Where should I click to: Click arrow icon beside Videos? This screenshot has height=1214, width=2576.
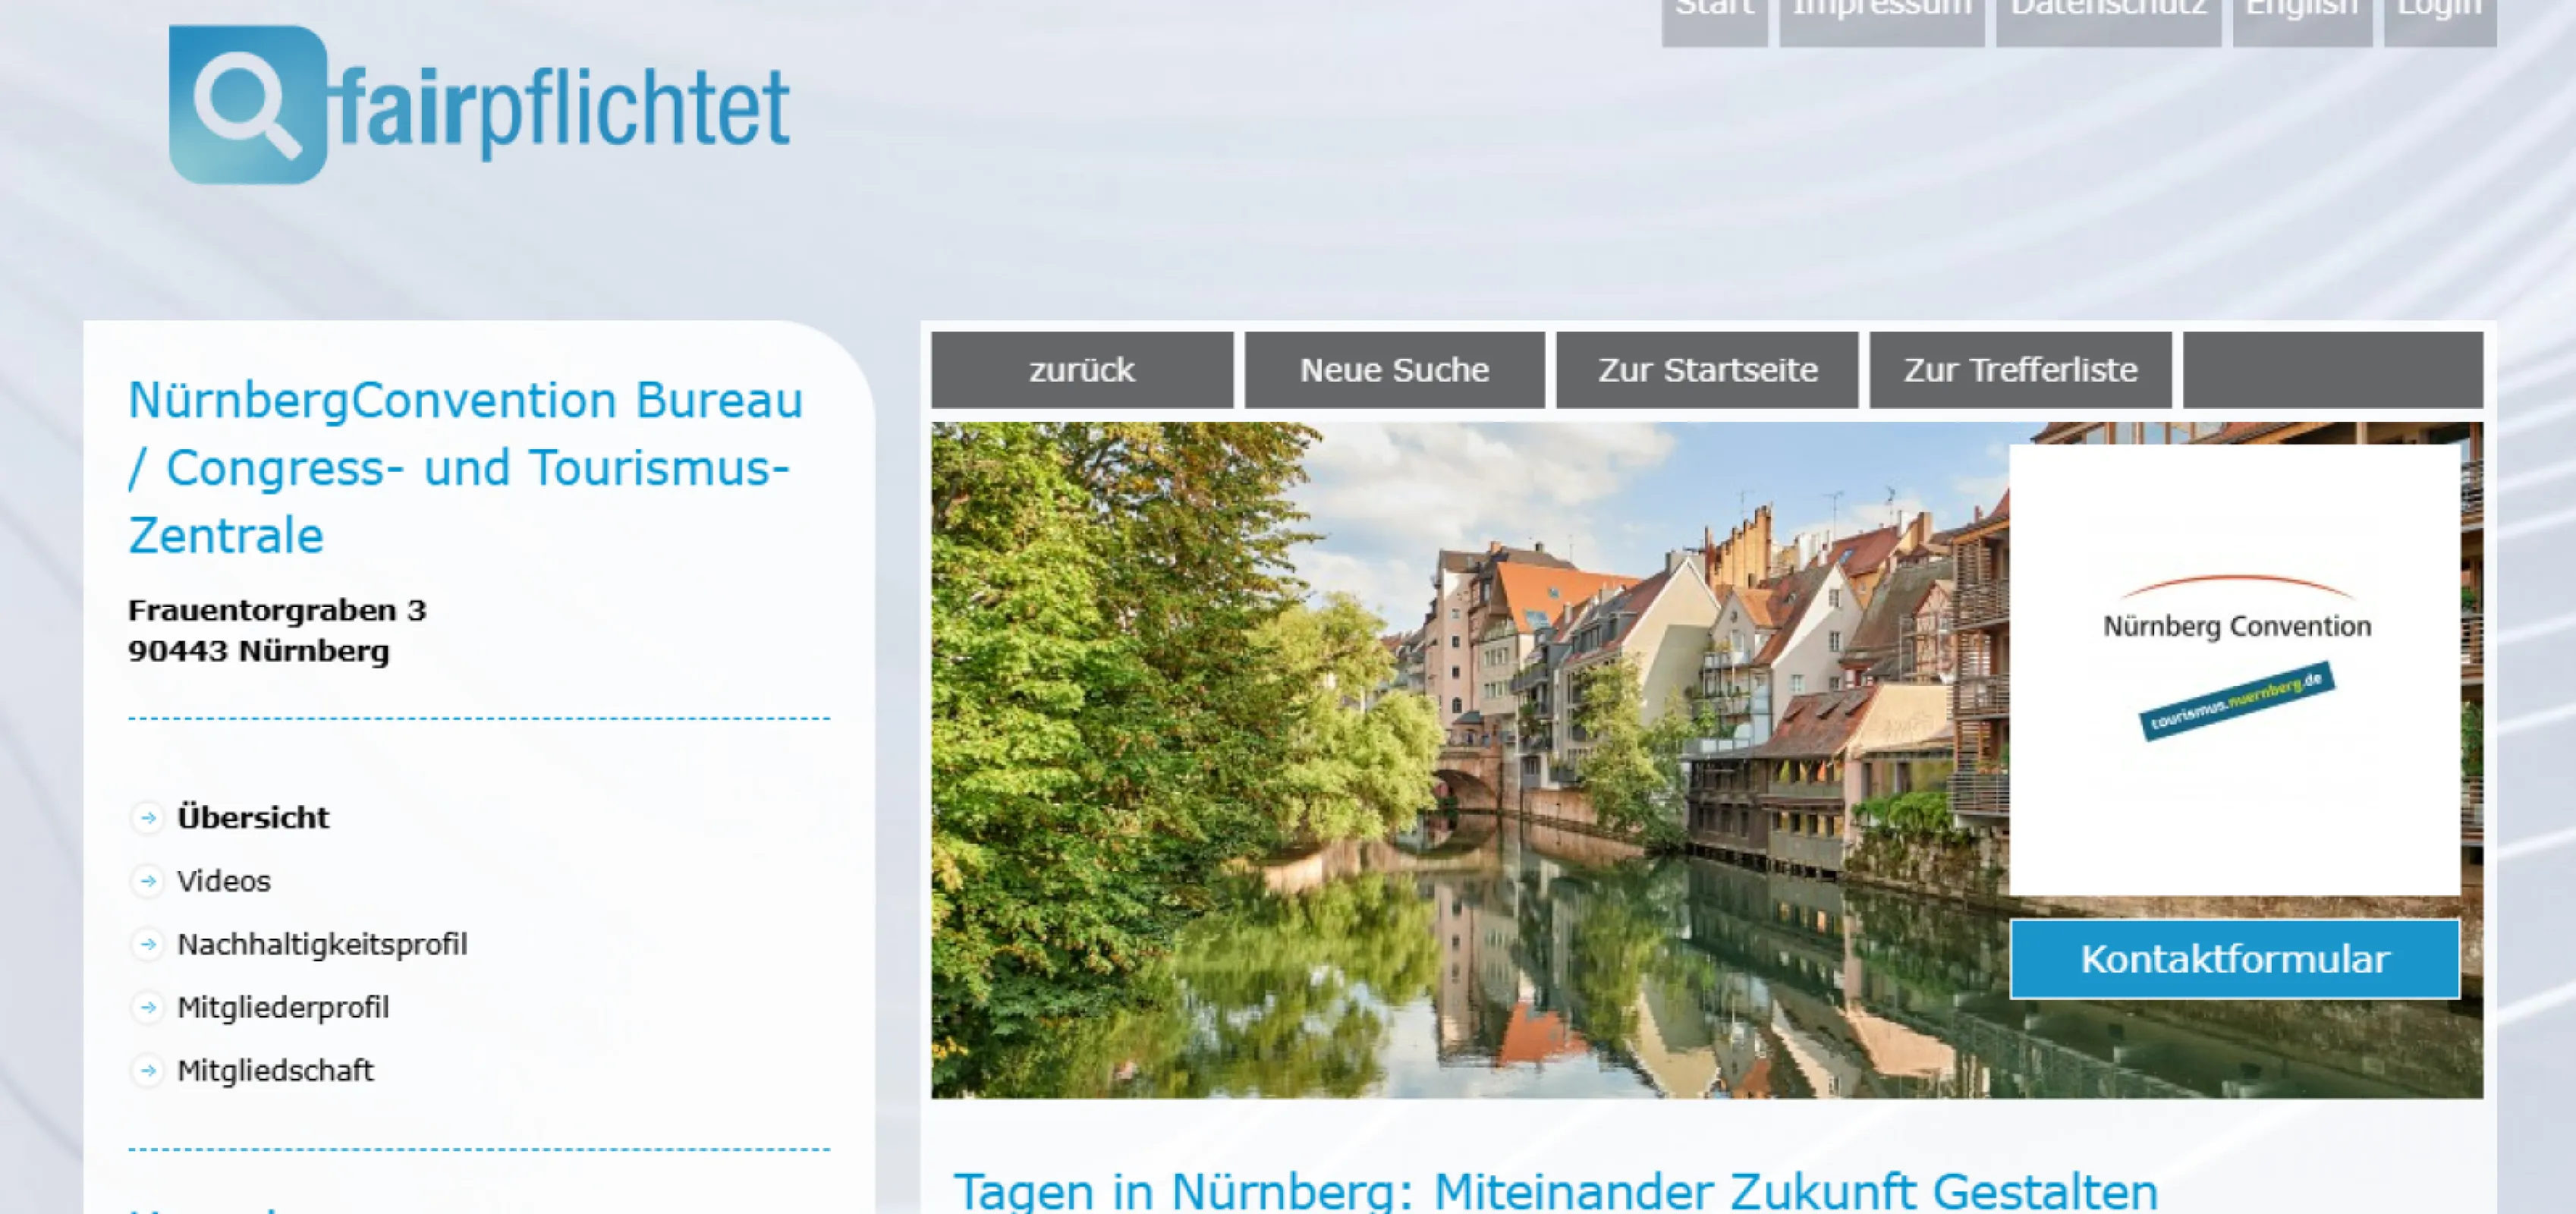click(x=148, y=881)
